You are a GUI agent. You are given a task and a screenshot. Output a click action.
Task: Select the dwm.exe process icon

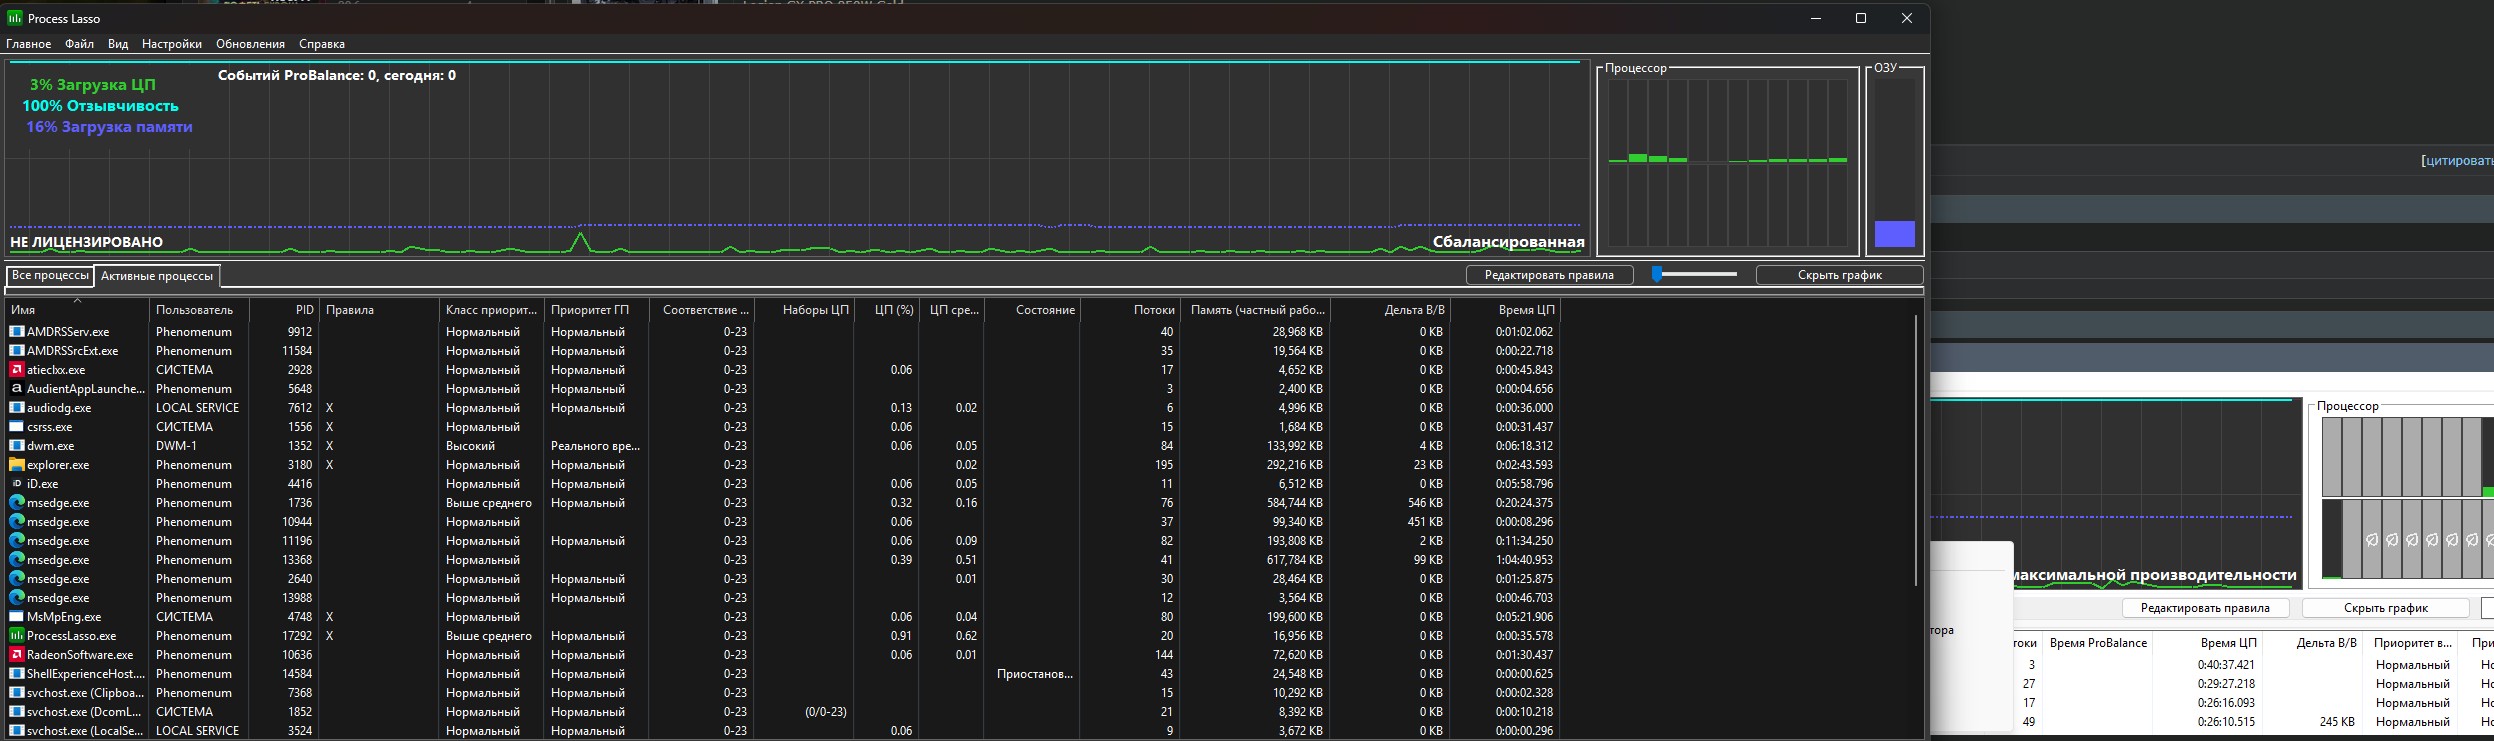coord(16,446)
